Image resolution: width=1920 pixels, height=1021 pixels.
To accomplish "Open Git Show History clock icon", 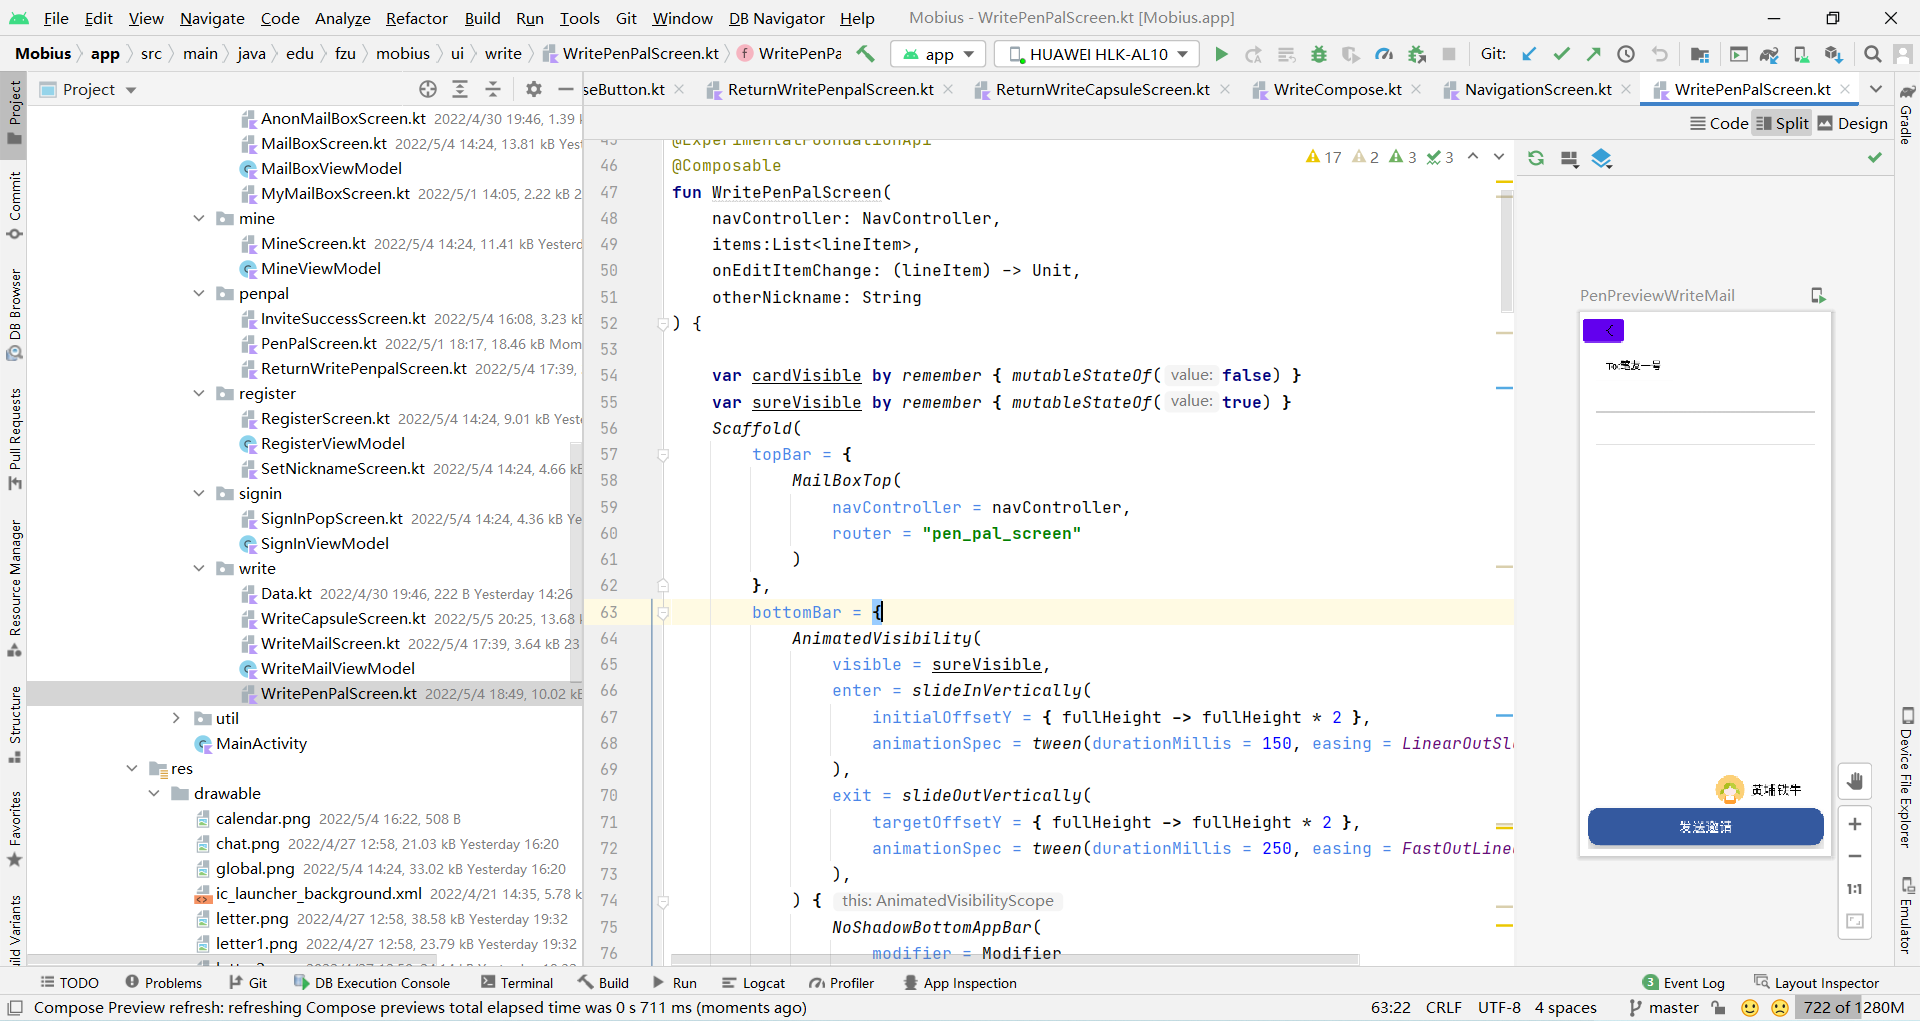I will pos(1627,54).
